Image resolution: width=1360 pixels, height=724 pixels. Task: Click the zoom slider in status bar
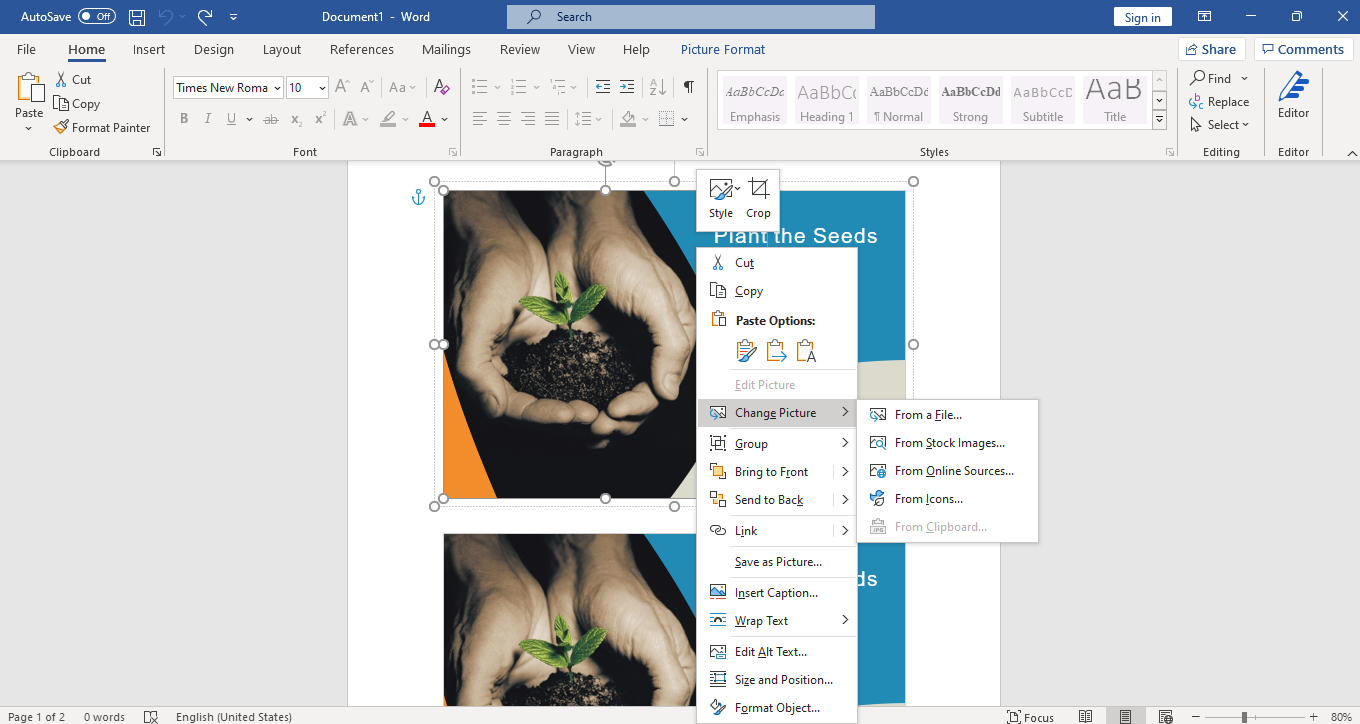(1245, 717)
